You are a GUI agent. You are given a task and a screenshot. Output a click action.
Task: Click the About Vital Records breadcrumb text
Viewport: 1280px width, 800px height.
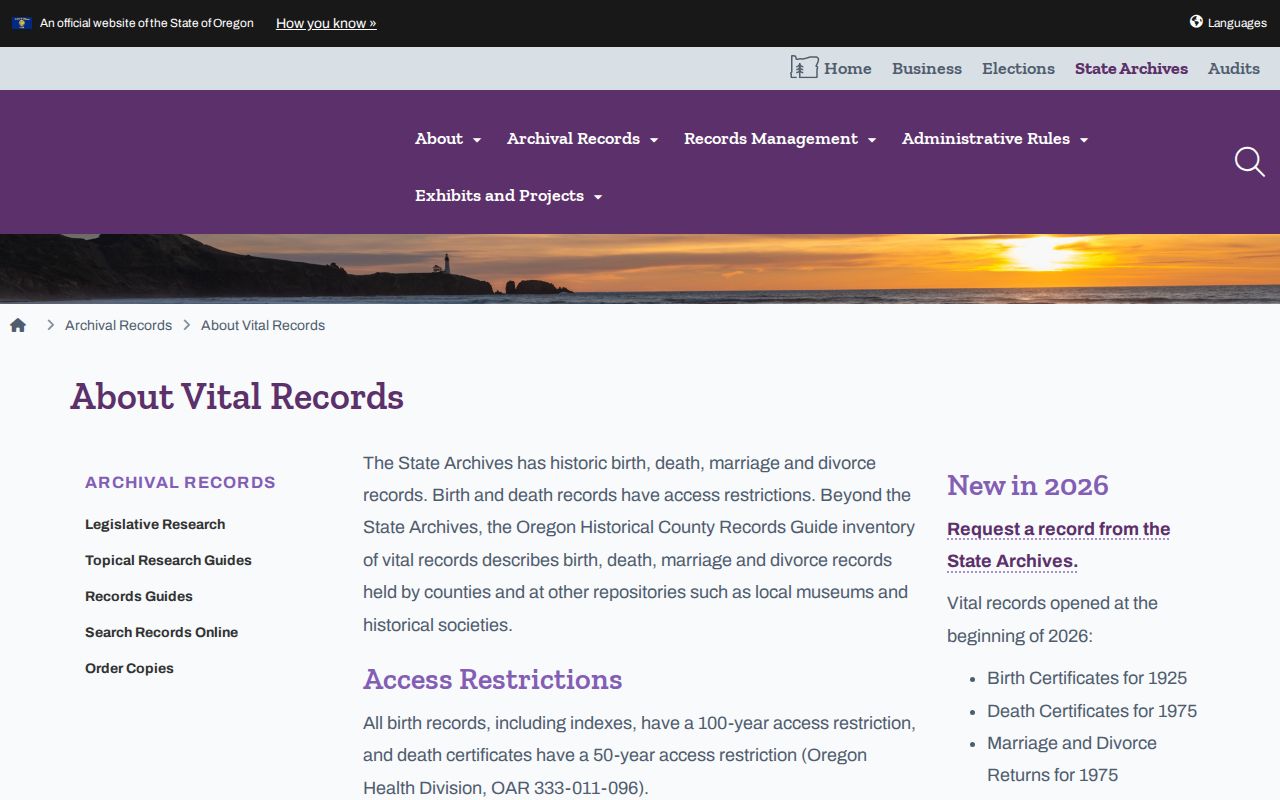coord(263,325)
